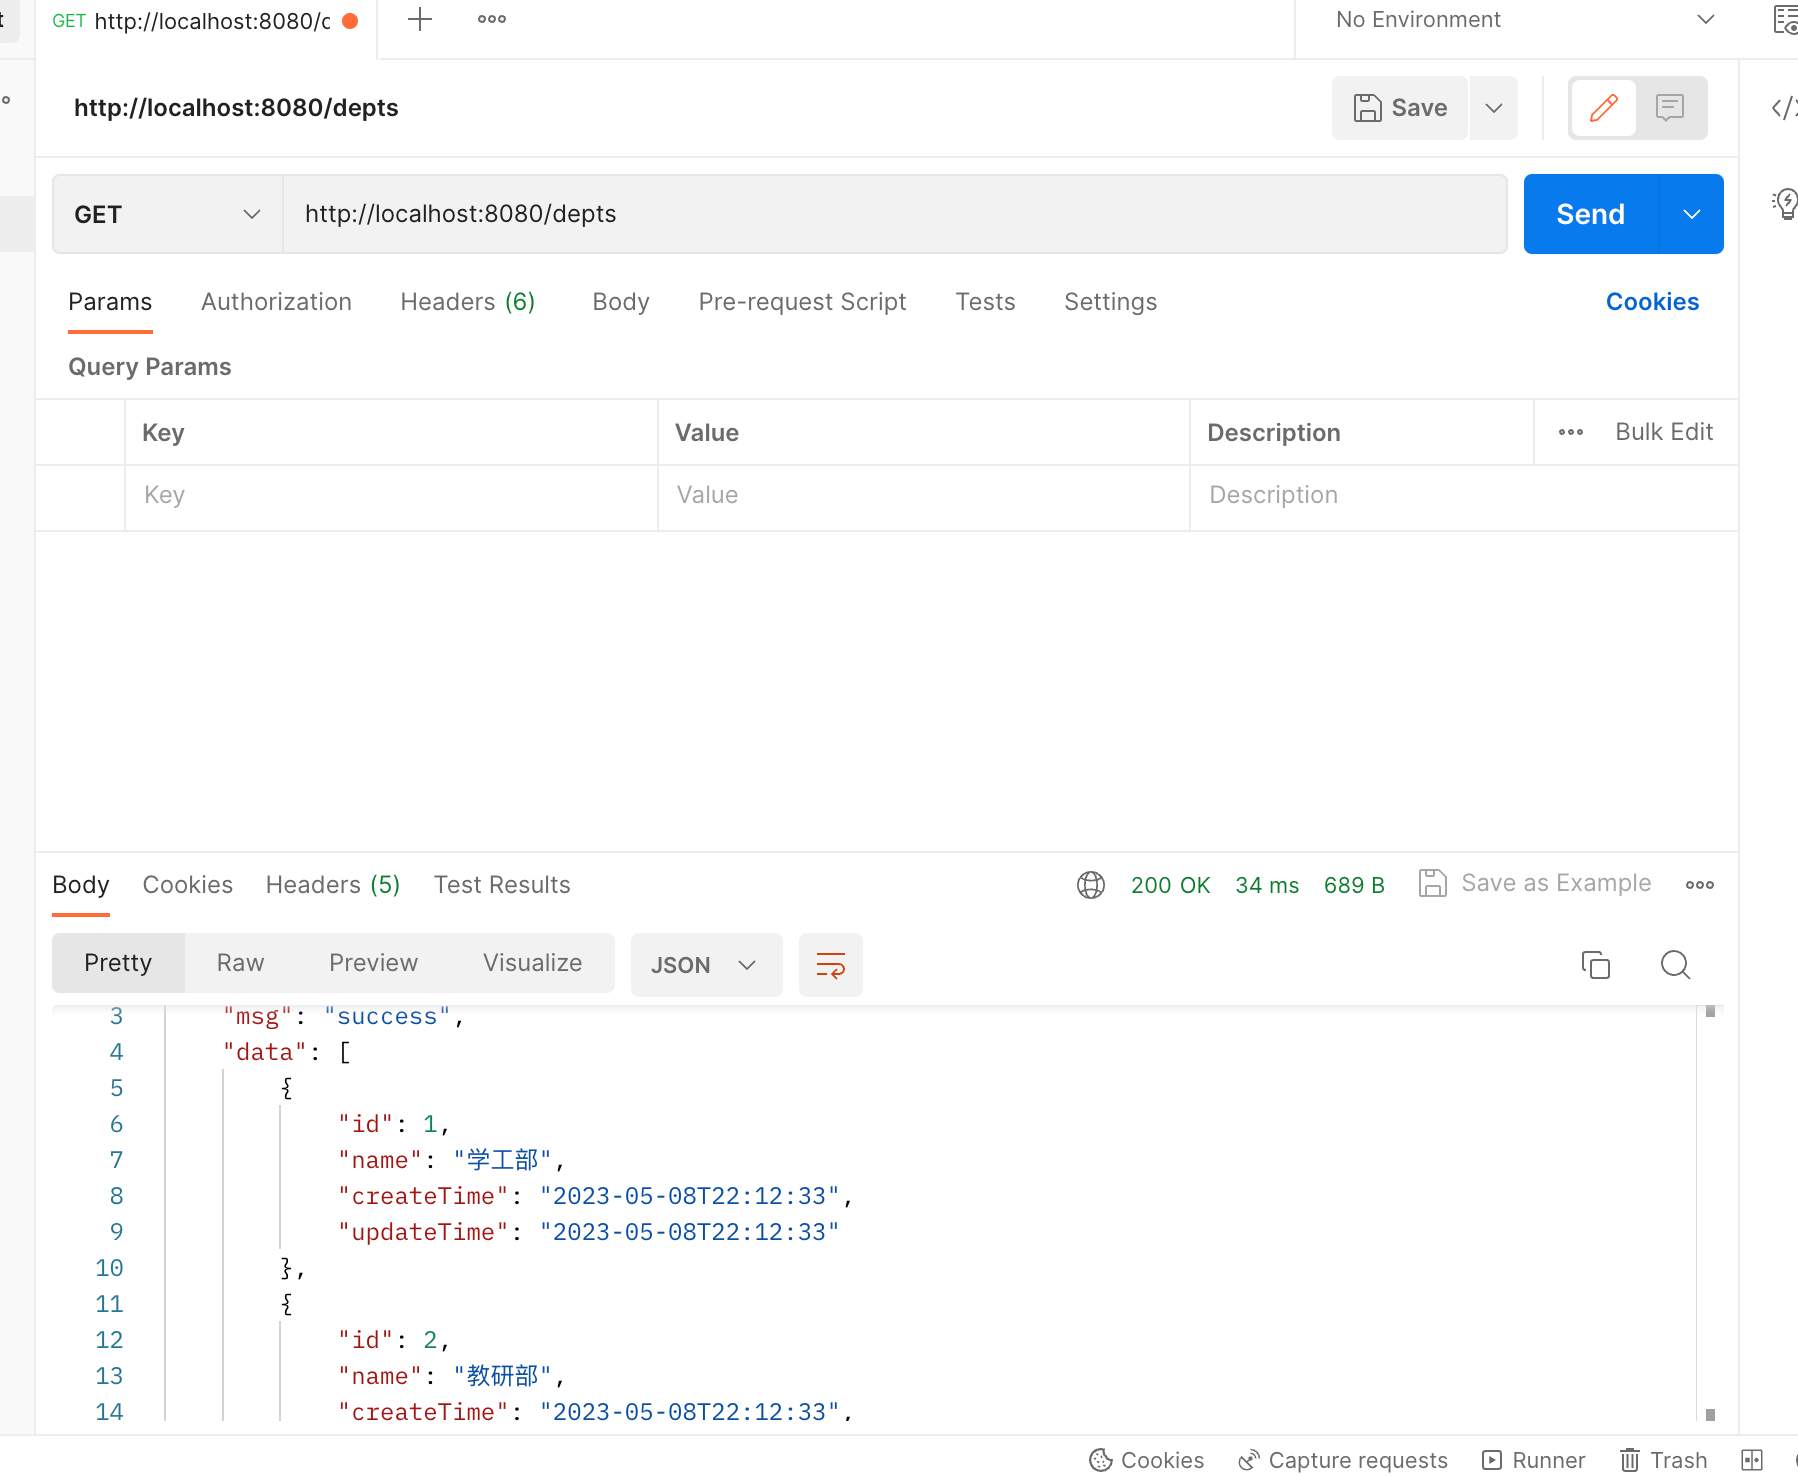Open the JSON format dropdown
Viewport: 1798px width, 1476px height.
(706, 965)
